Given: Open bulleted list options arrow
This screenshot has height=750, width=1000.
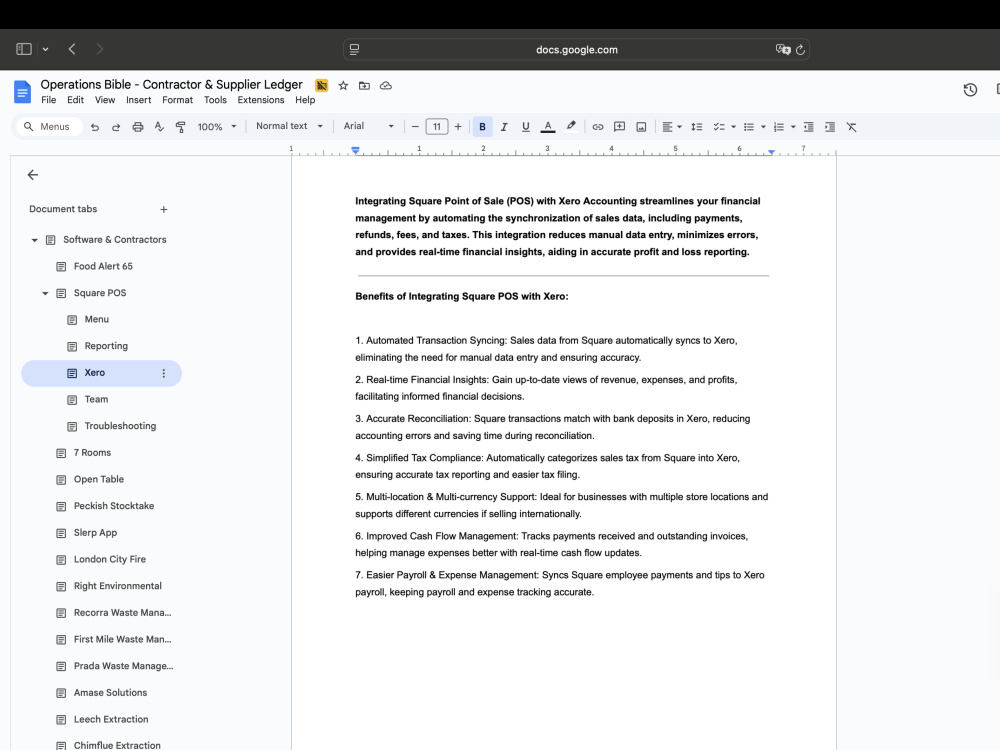Looking at the screenshot, I should [763, 127].
